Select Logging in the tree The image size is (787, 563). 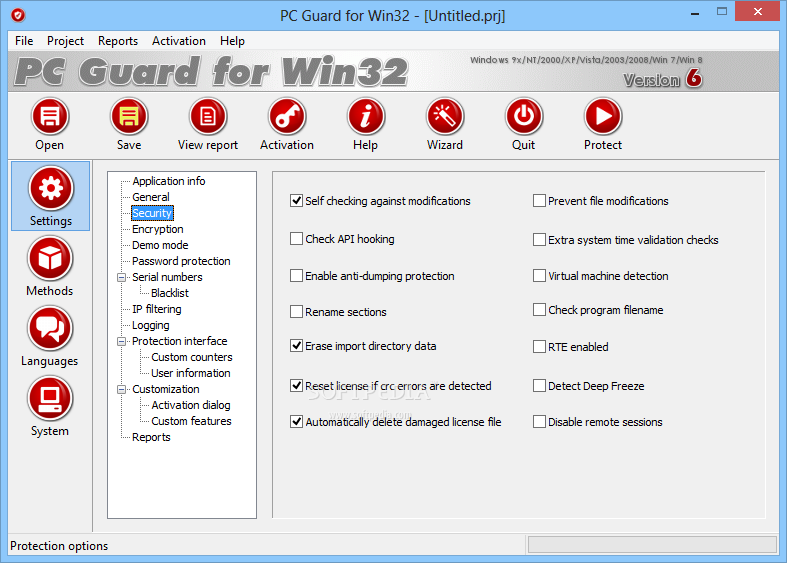pyautogui.click(x=151, y=325)
